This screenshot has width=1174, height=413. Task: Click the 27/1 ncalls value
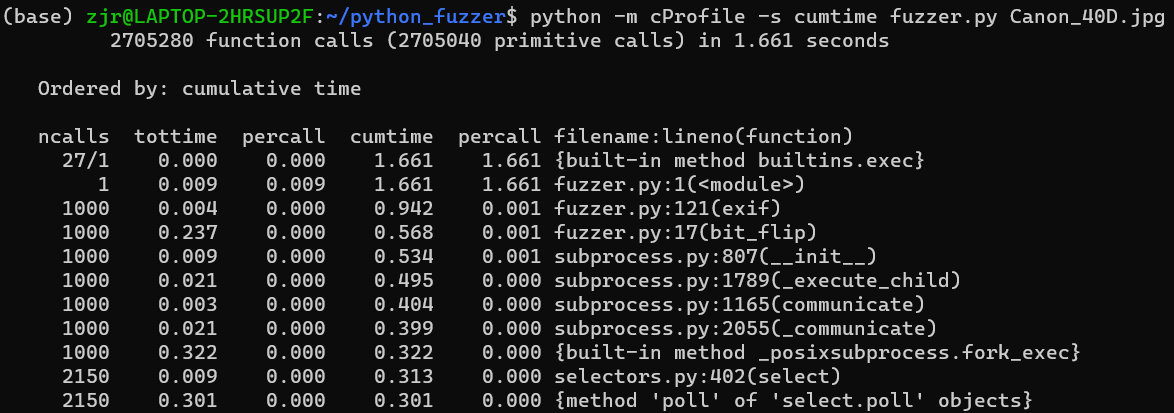[x=85, y=161]
